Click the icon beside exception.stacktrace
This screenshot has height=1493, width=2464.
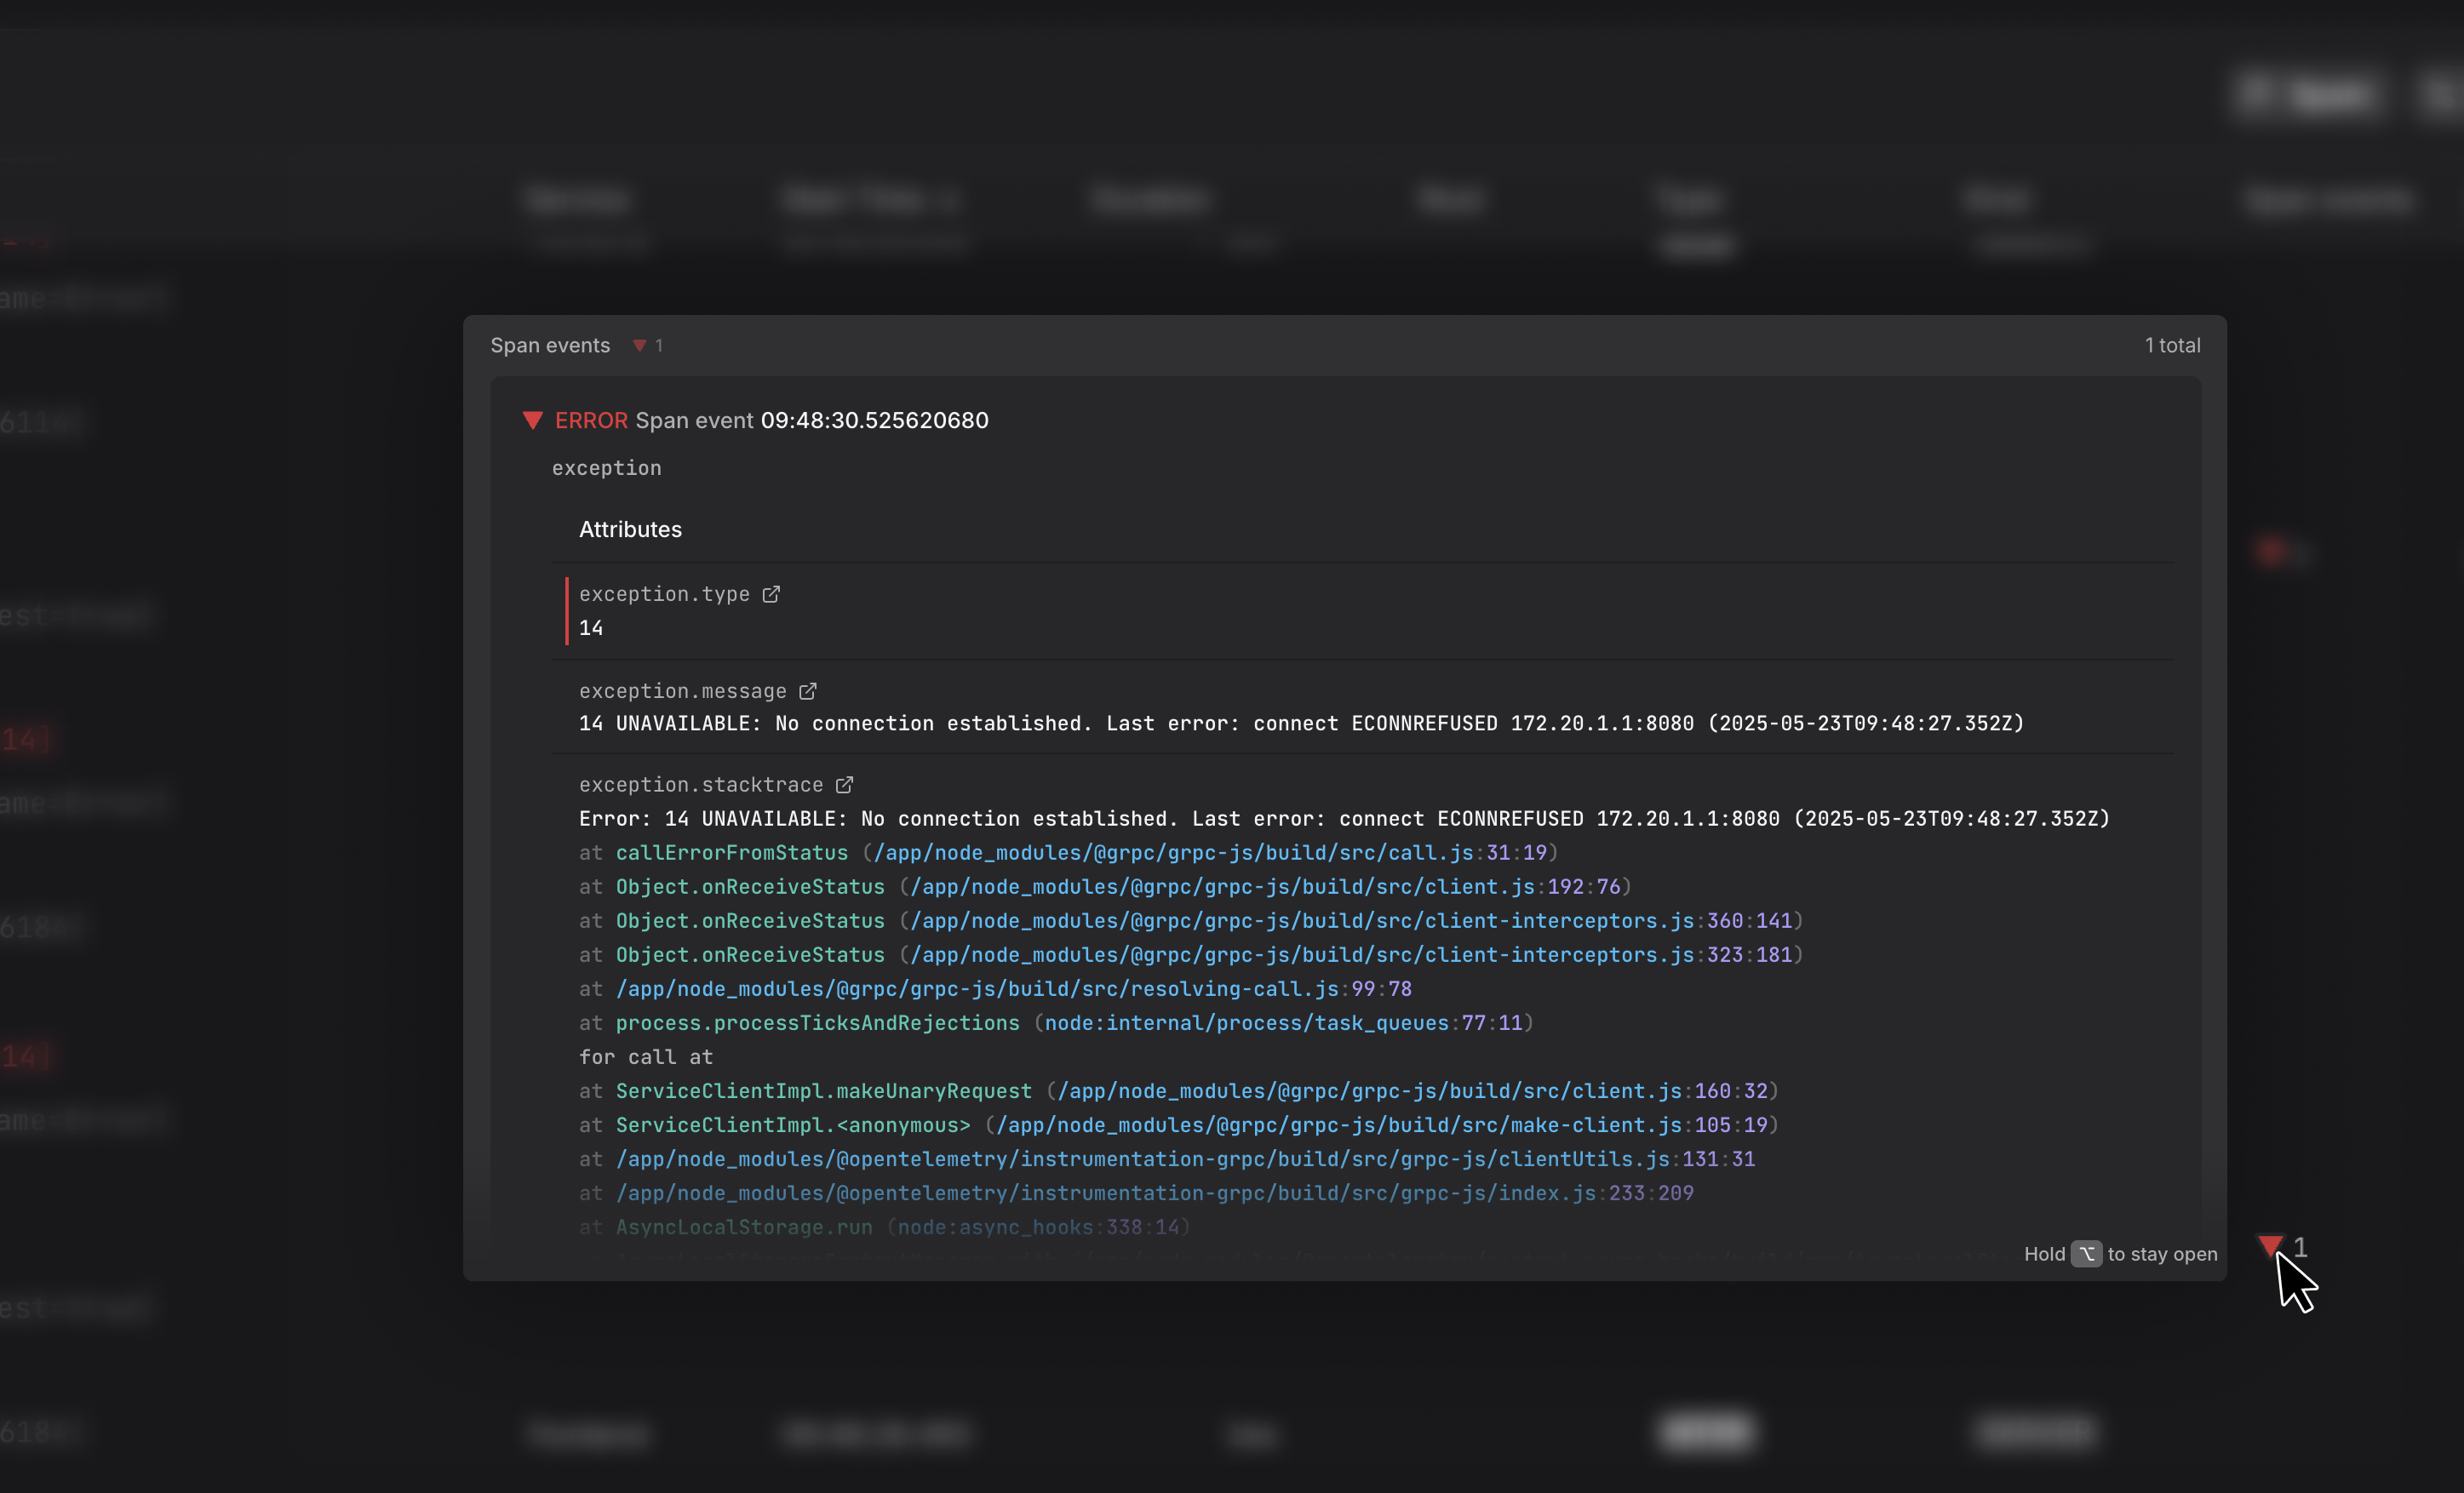[x=844, y=785]
